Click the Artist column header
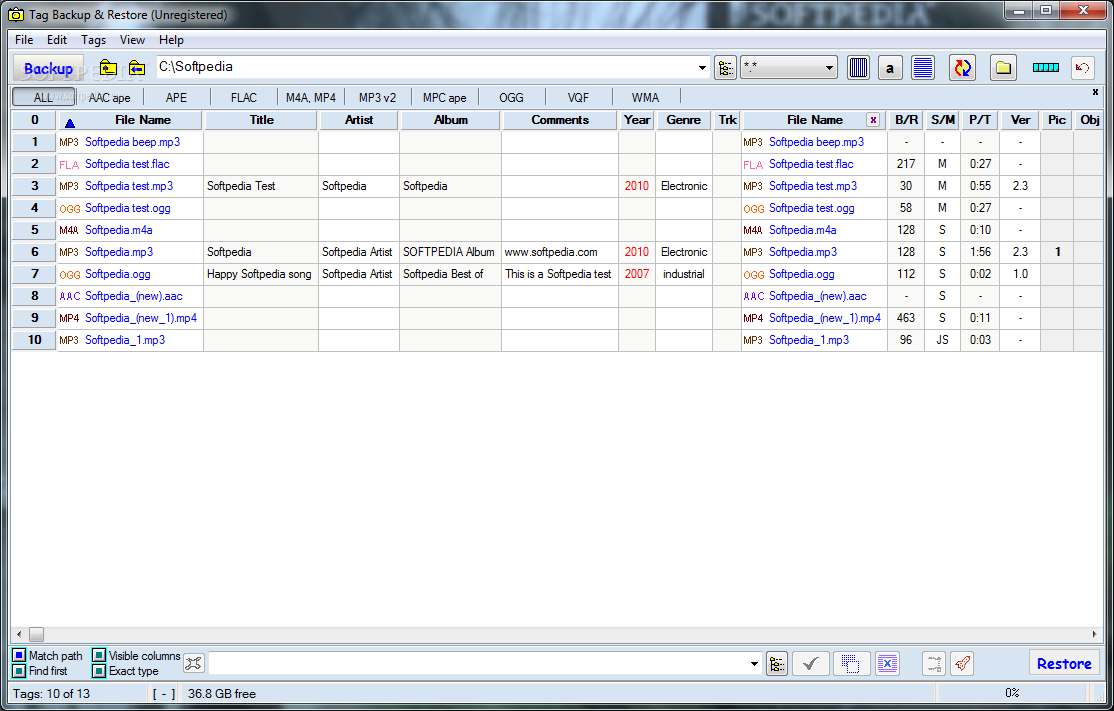The image size is (1114, 711). (359, 120)
